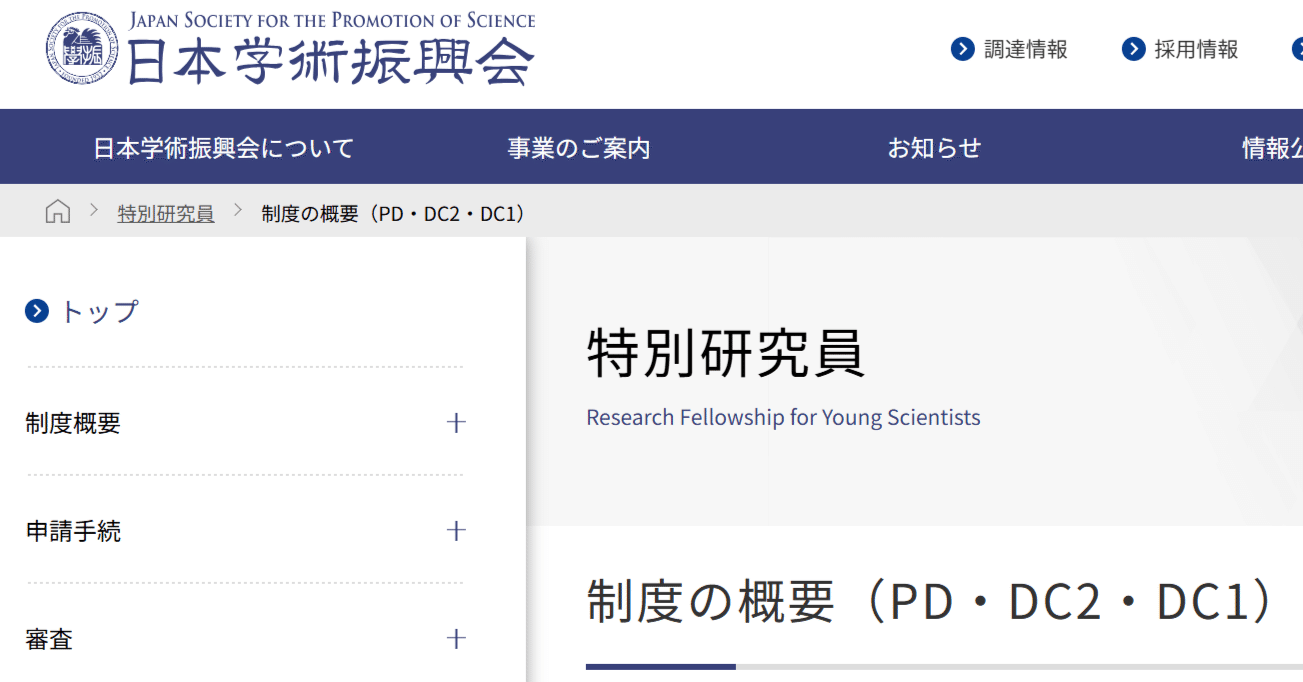The width and height of the screenshot is (1303, 682).
Task: Click the arrow icon beside 採用情報
Action: click(x=1133, y=49)
